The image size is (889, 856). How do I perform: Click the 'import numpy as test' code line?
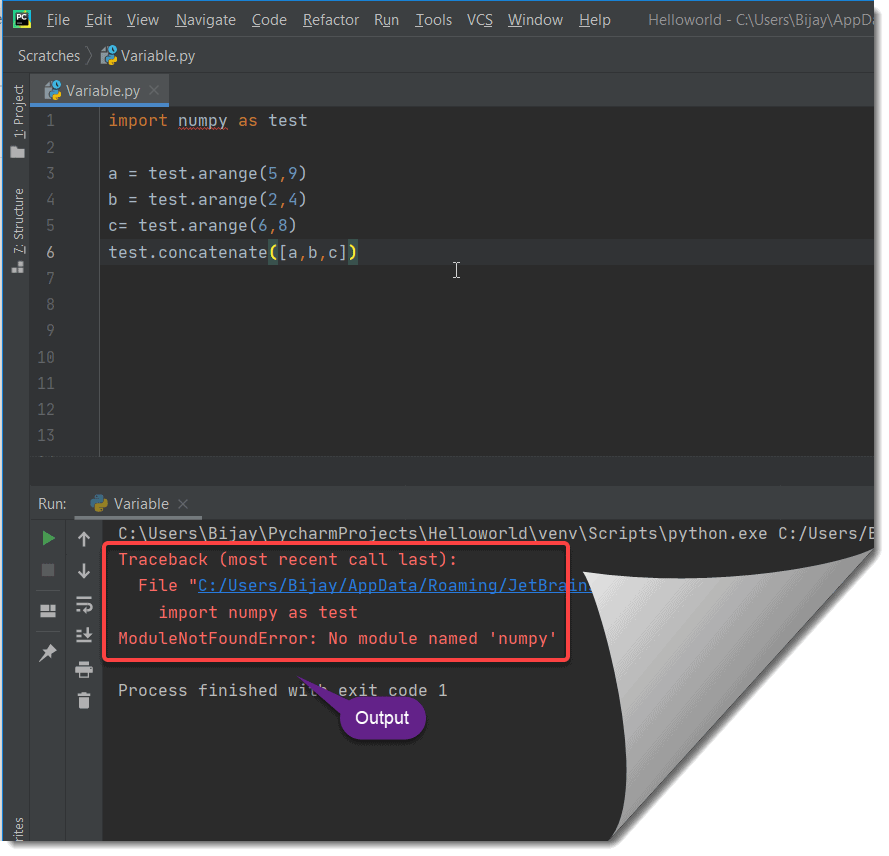coord(208,121)
